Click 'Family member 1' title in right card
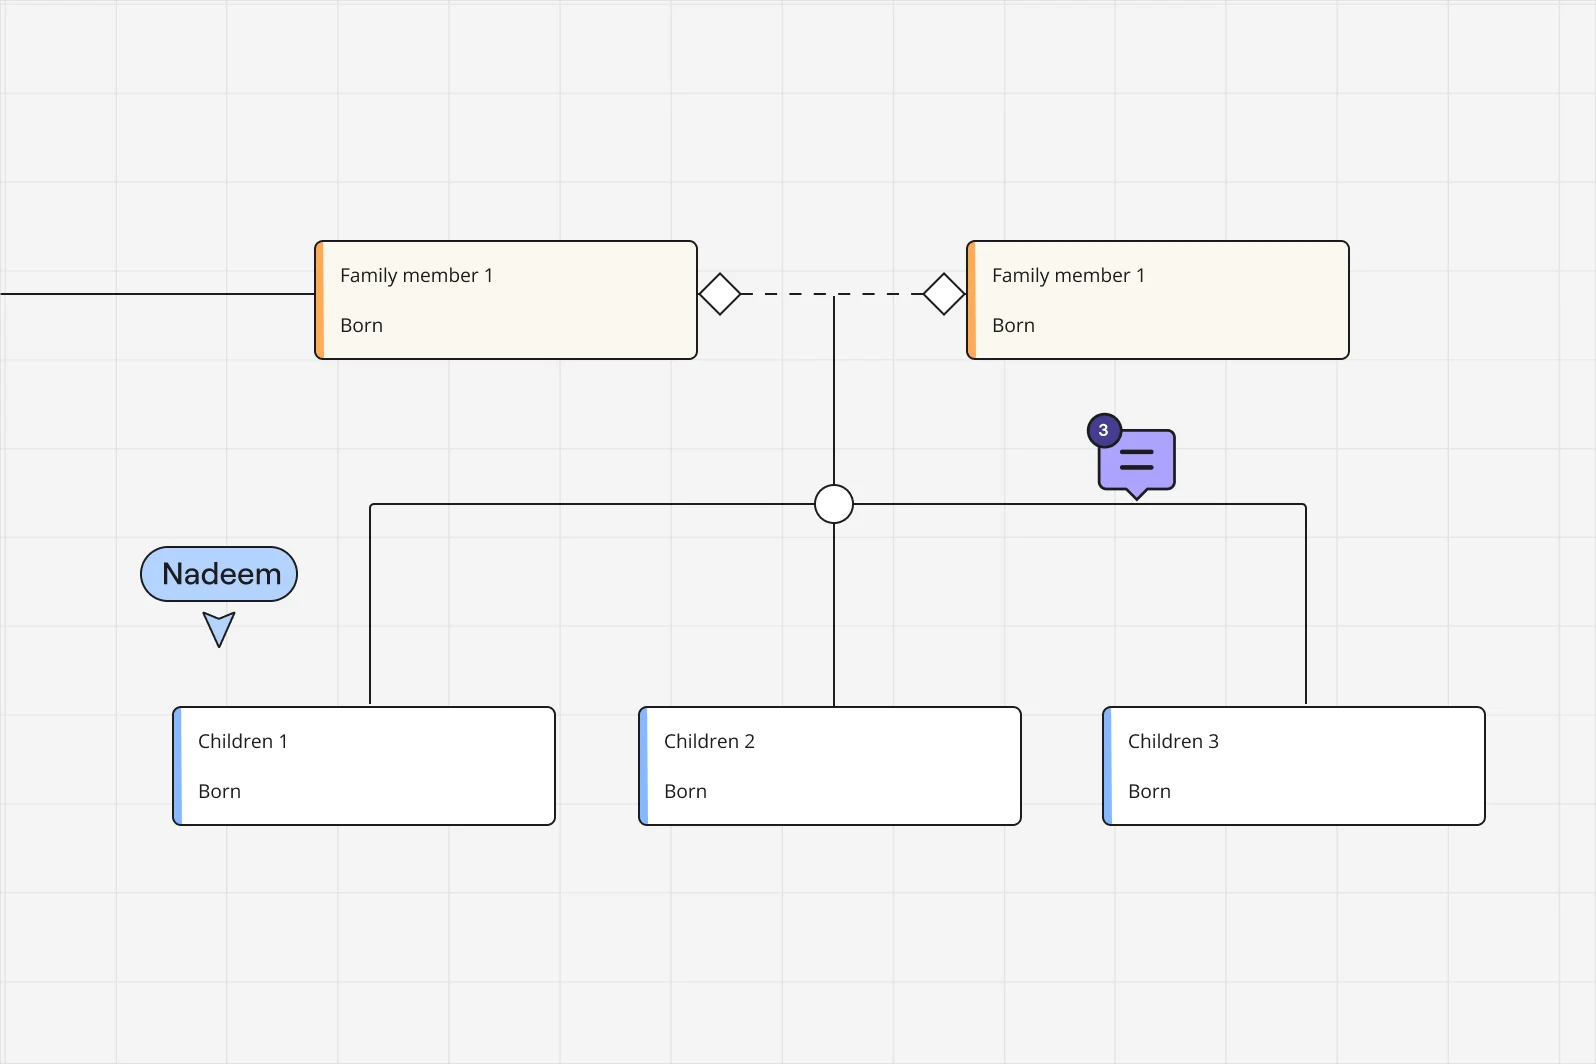 click(x=1068, y=275)
